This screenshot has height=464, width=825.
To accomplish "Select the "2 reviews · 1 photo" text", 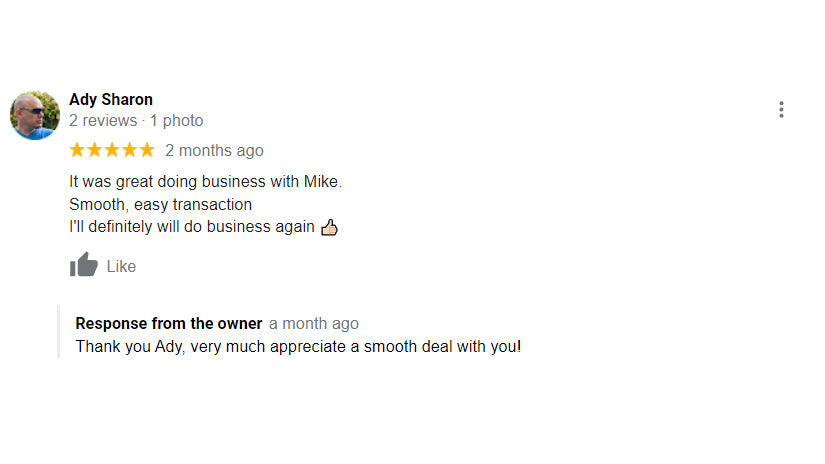I will (x=136, y=121).
